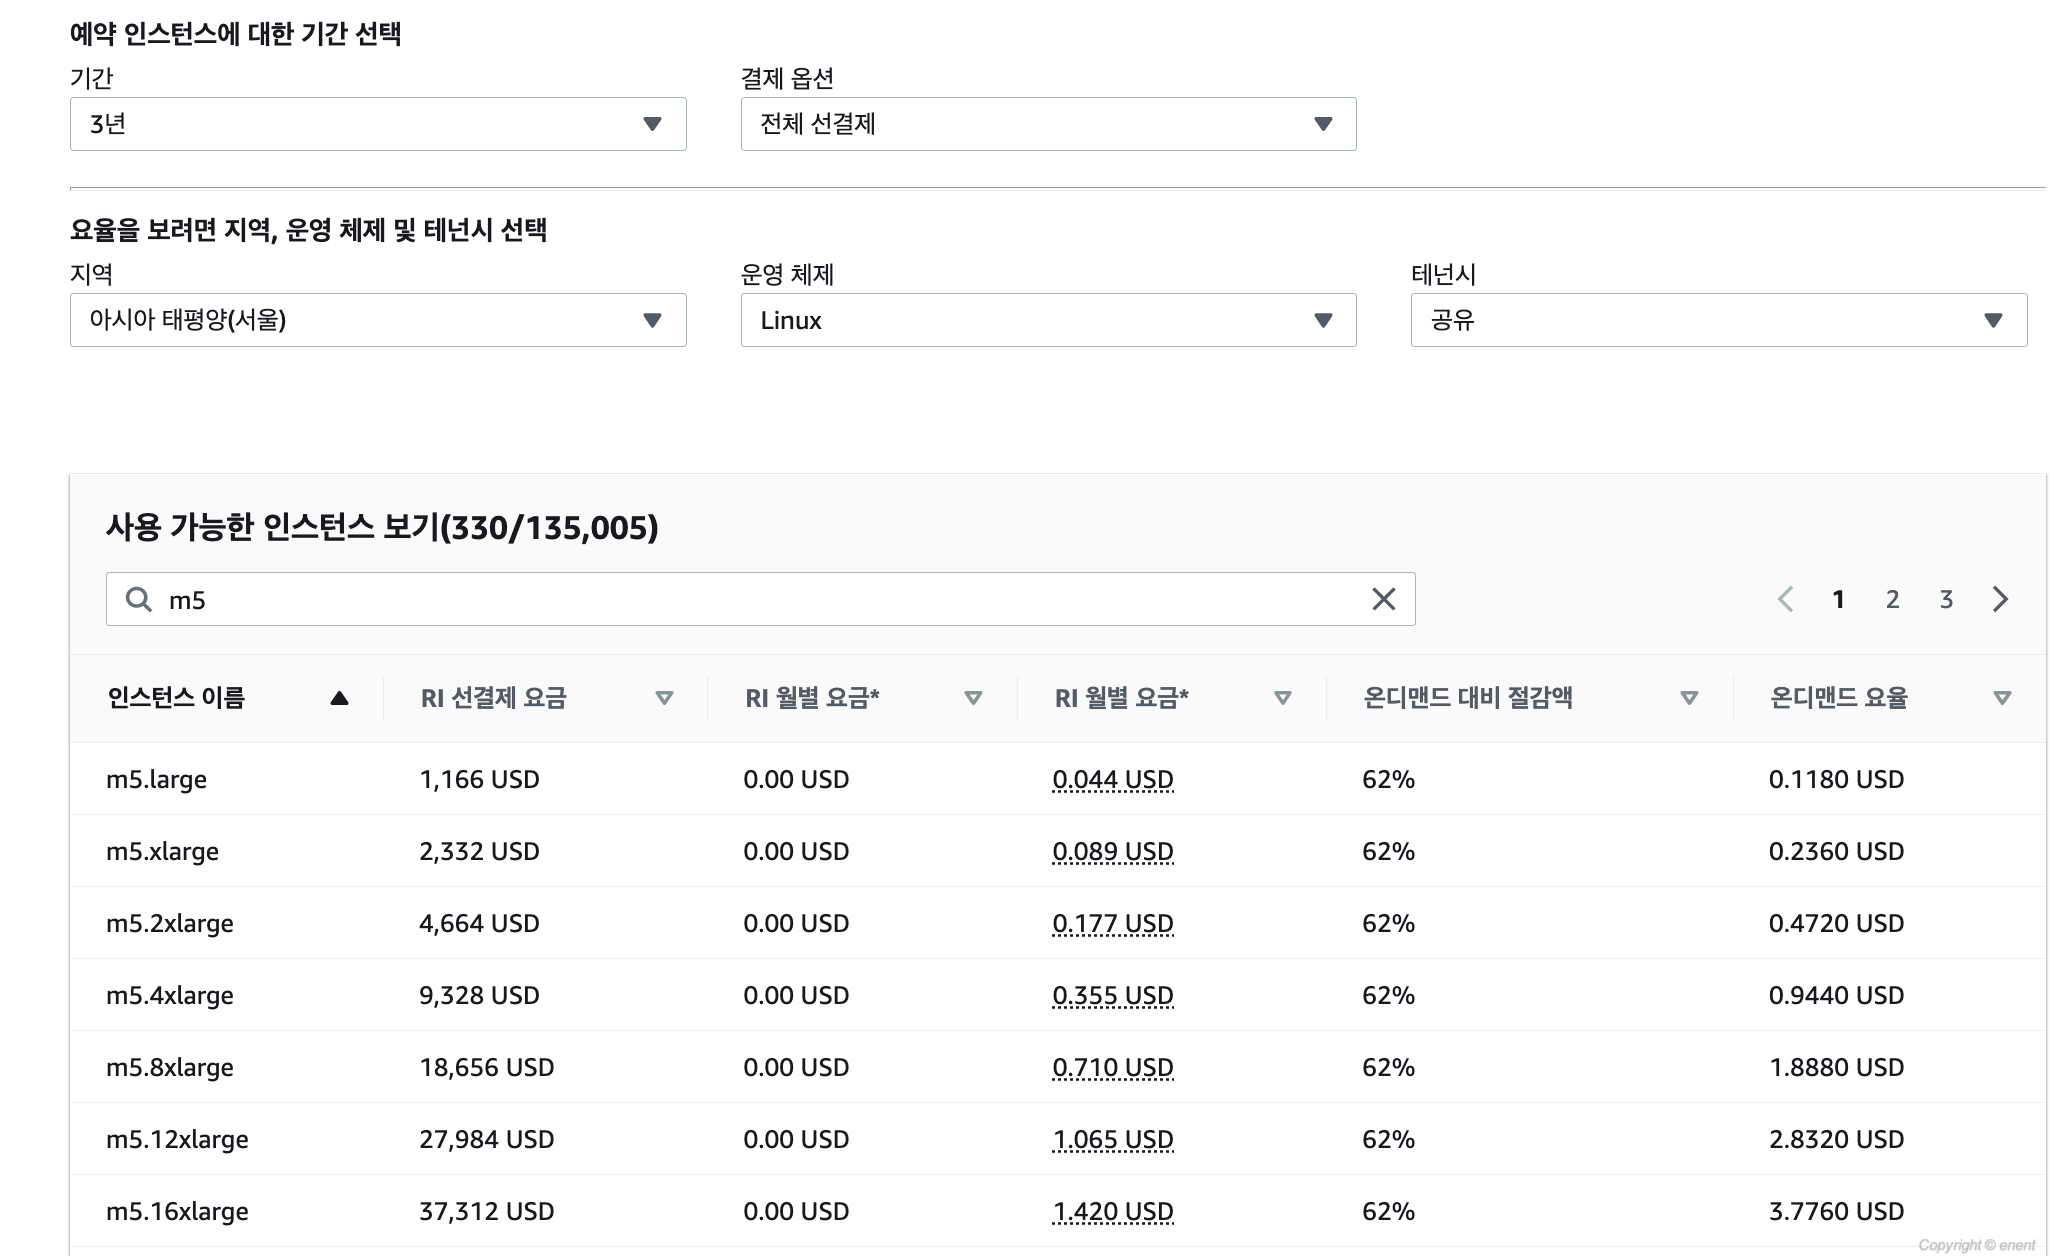Sort by RI 선결제 요금 column arrow

(x=664, y=698)
